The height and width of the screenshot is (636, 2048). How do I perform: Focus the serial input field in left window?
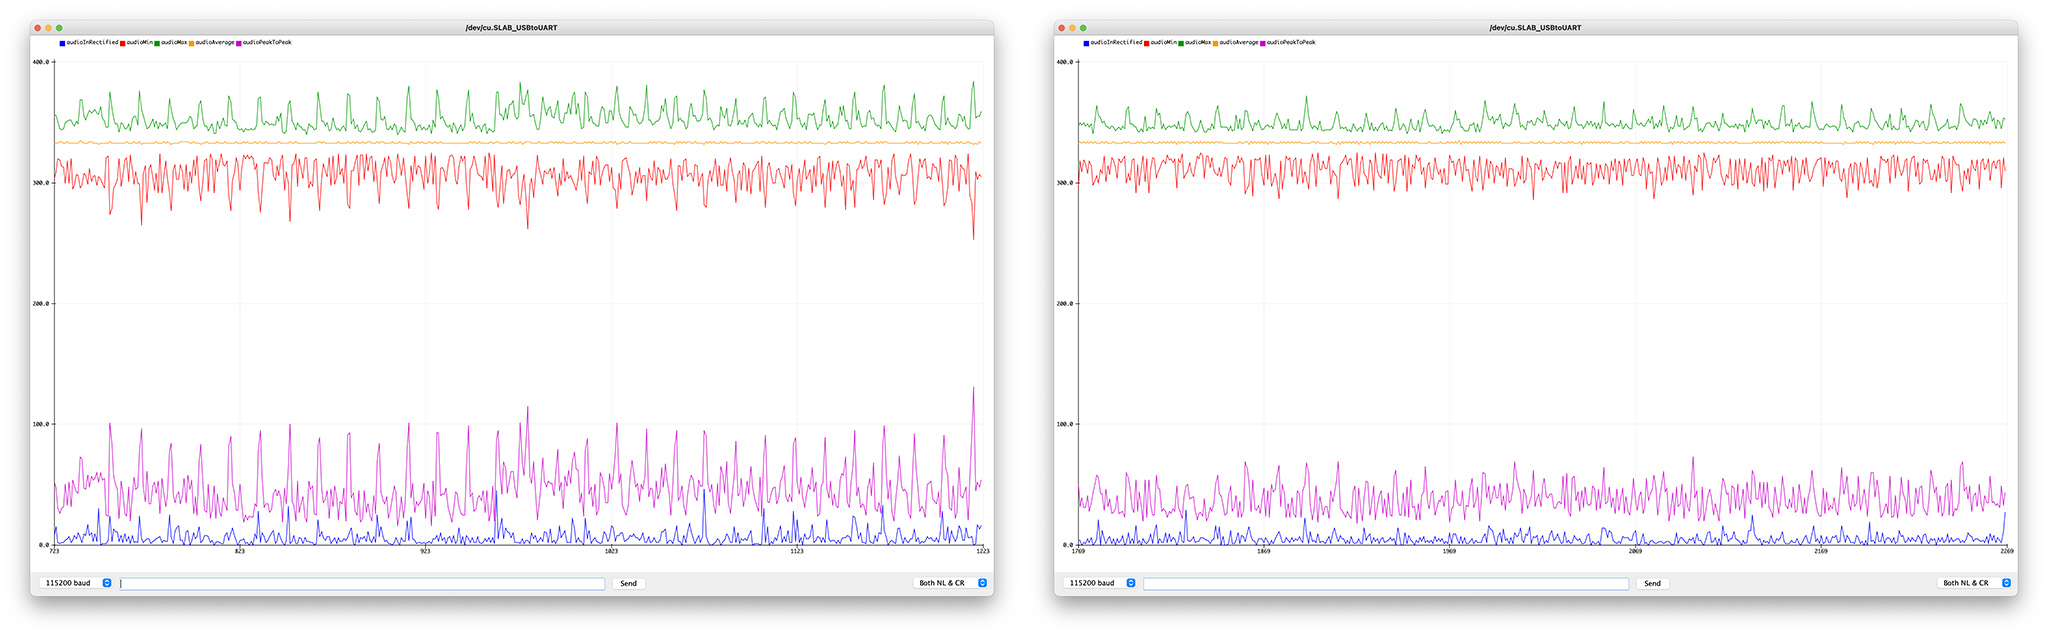[362, 583]
